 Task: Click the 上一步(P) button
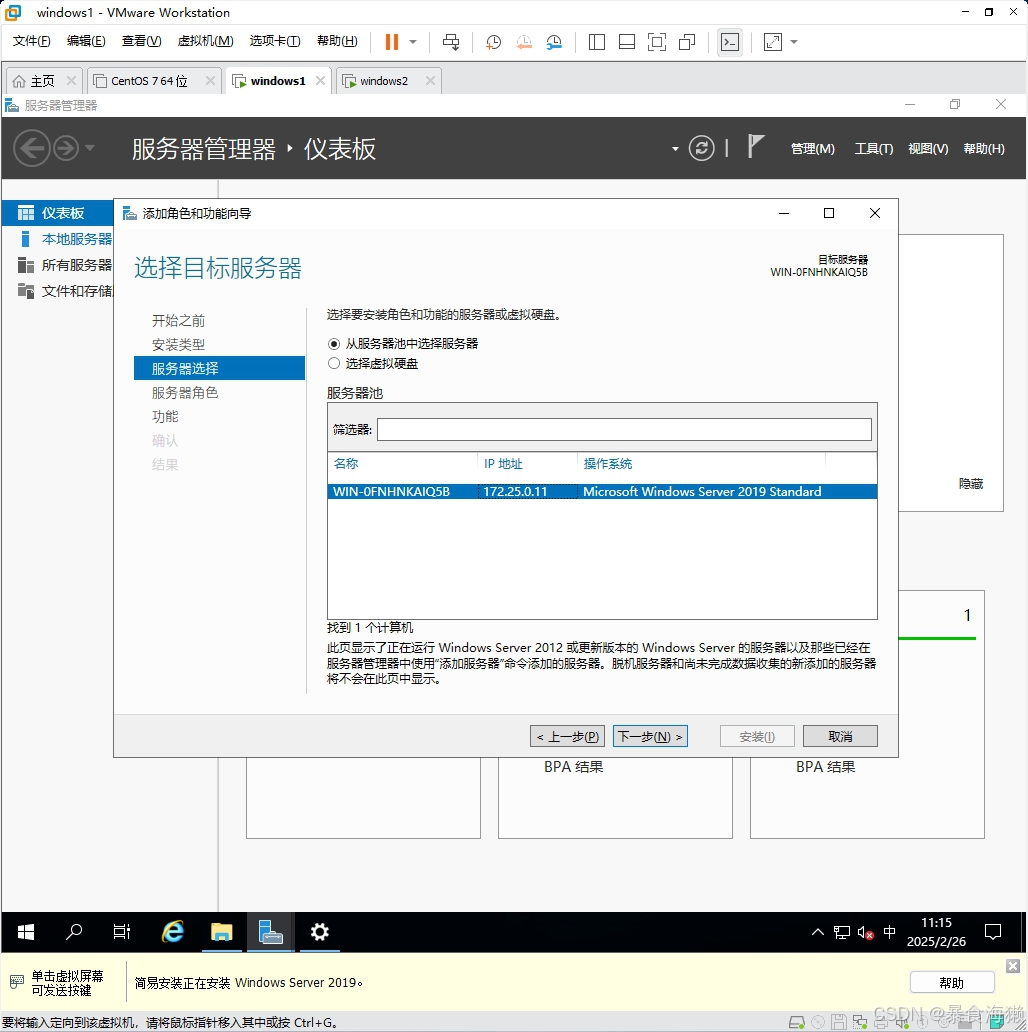pyautogui.click(x=567, y=736)
